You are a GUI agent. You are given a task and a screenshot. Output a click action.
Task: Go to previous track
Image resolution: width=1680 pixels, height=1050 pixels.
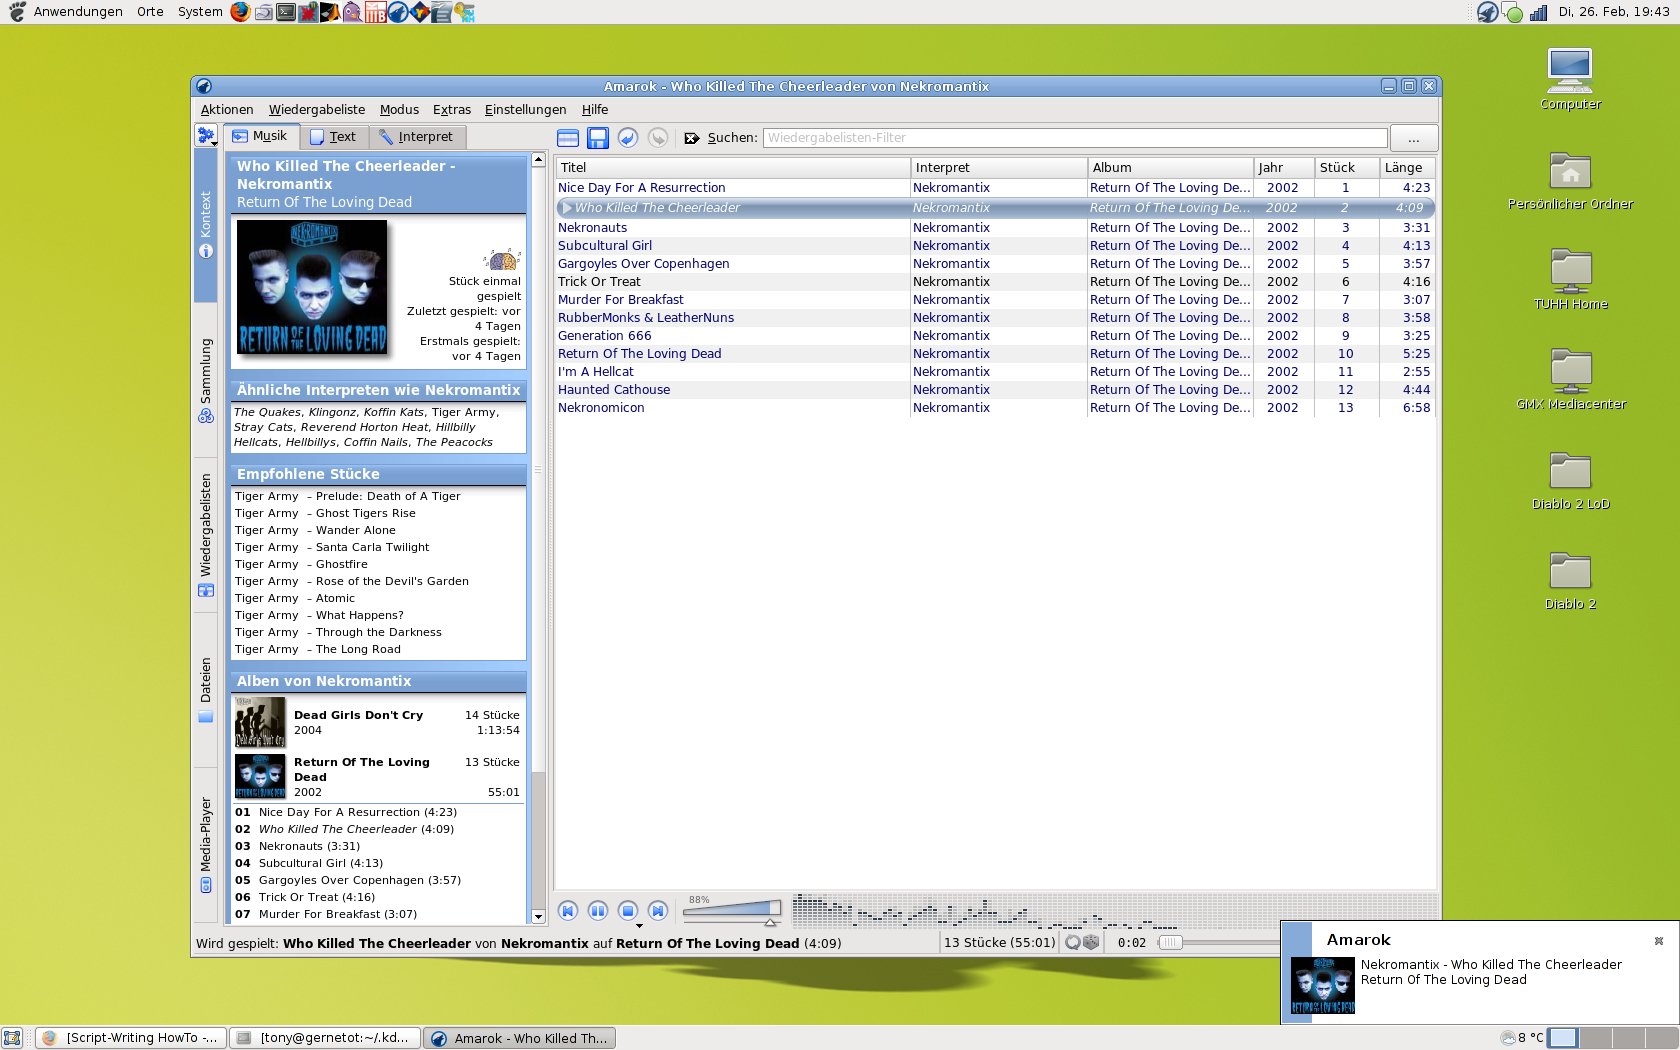tap(568, 911)
